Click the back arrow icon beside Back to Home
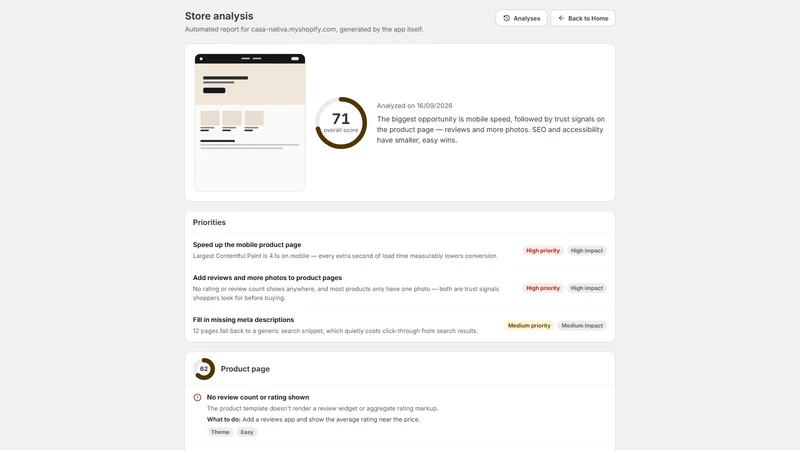The width and height of the screenshot is (800, 450). 561,18
